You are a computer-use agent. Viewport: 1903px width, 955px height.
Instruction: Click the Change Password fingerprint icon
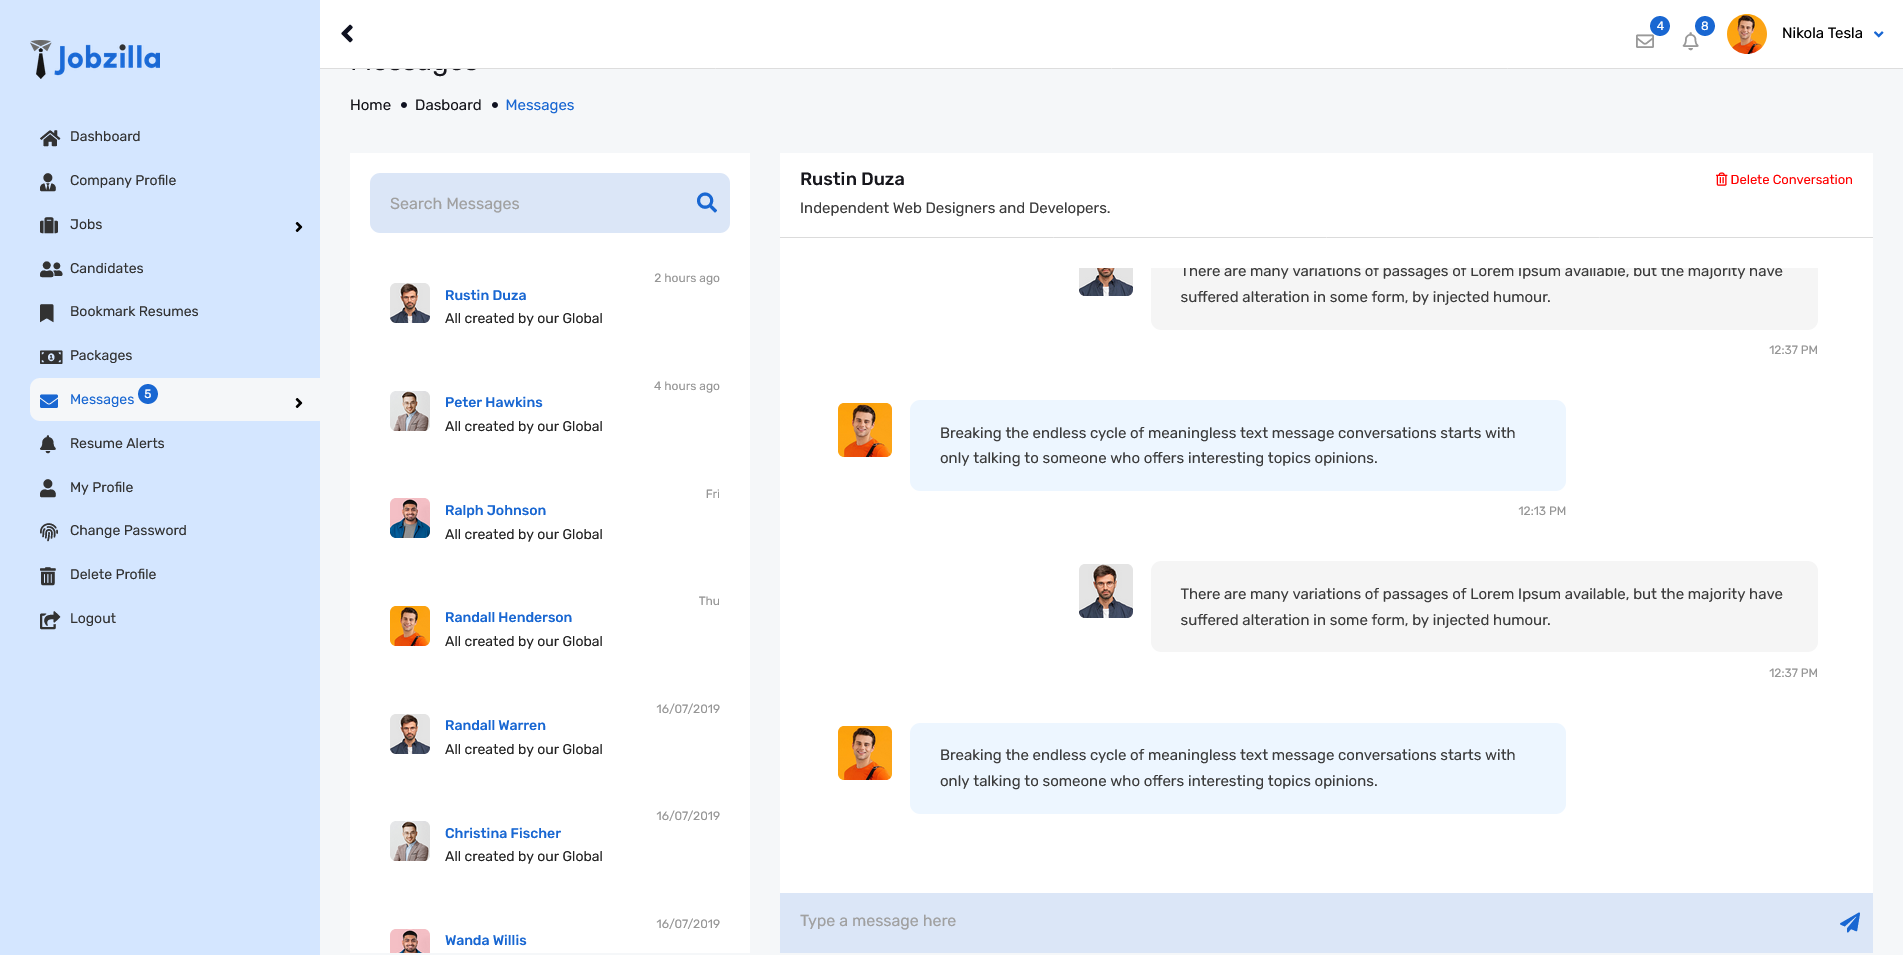49,532
